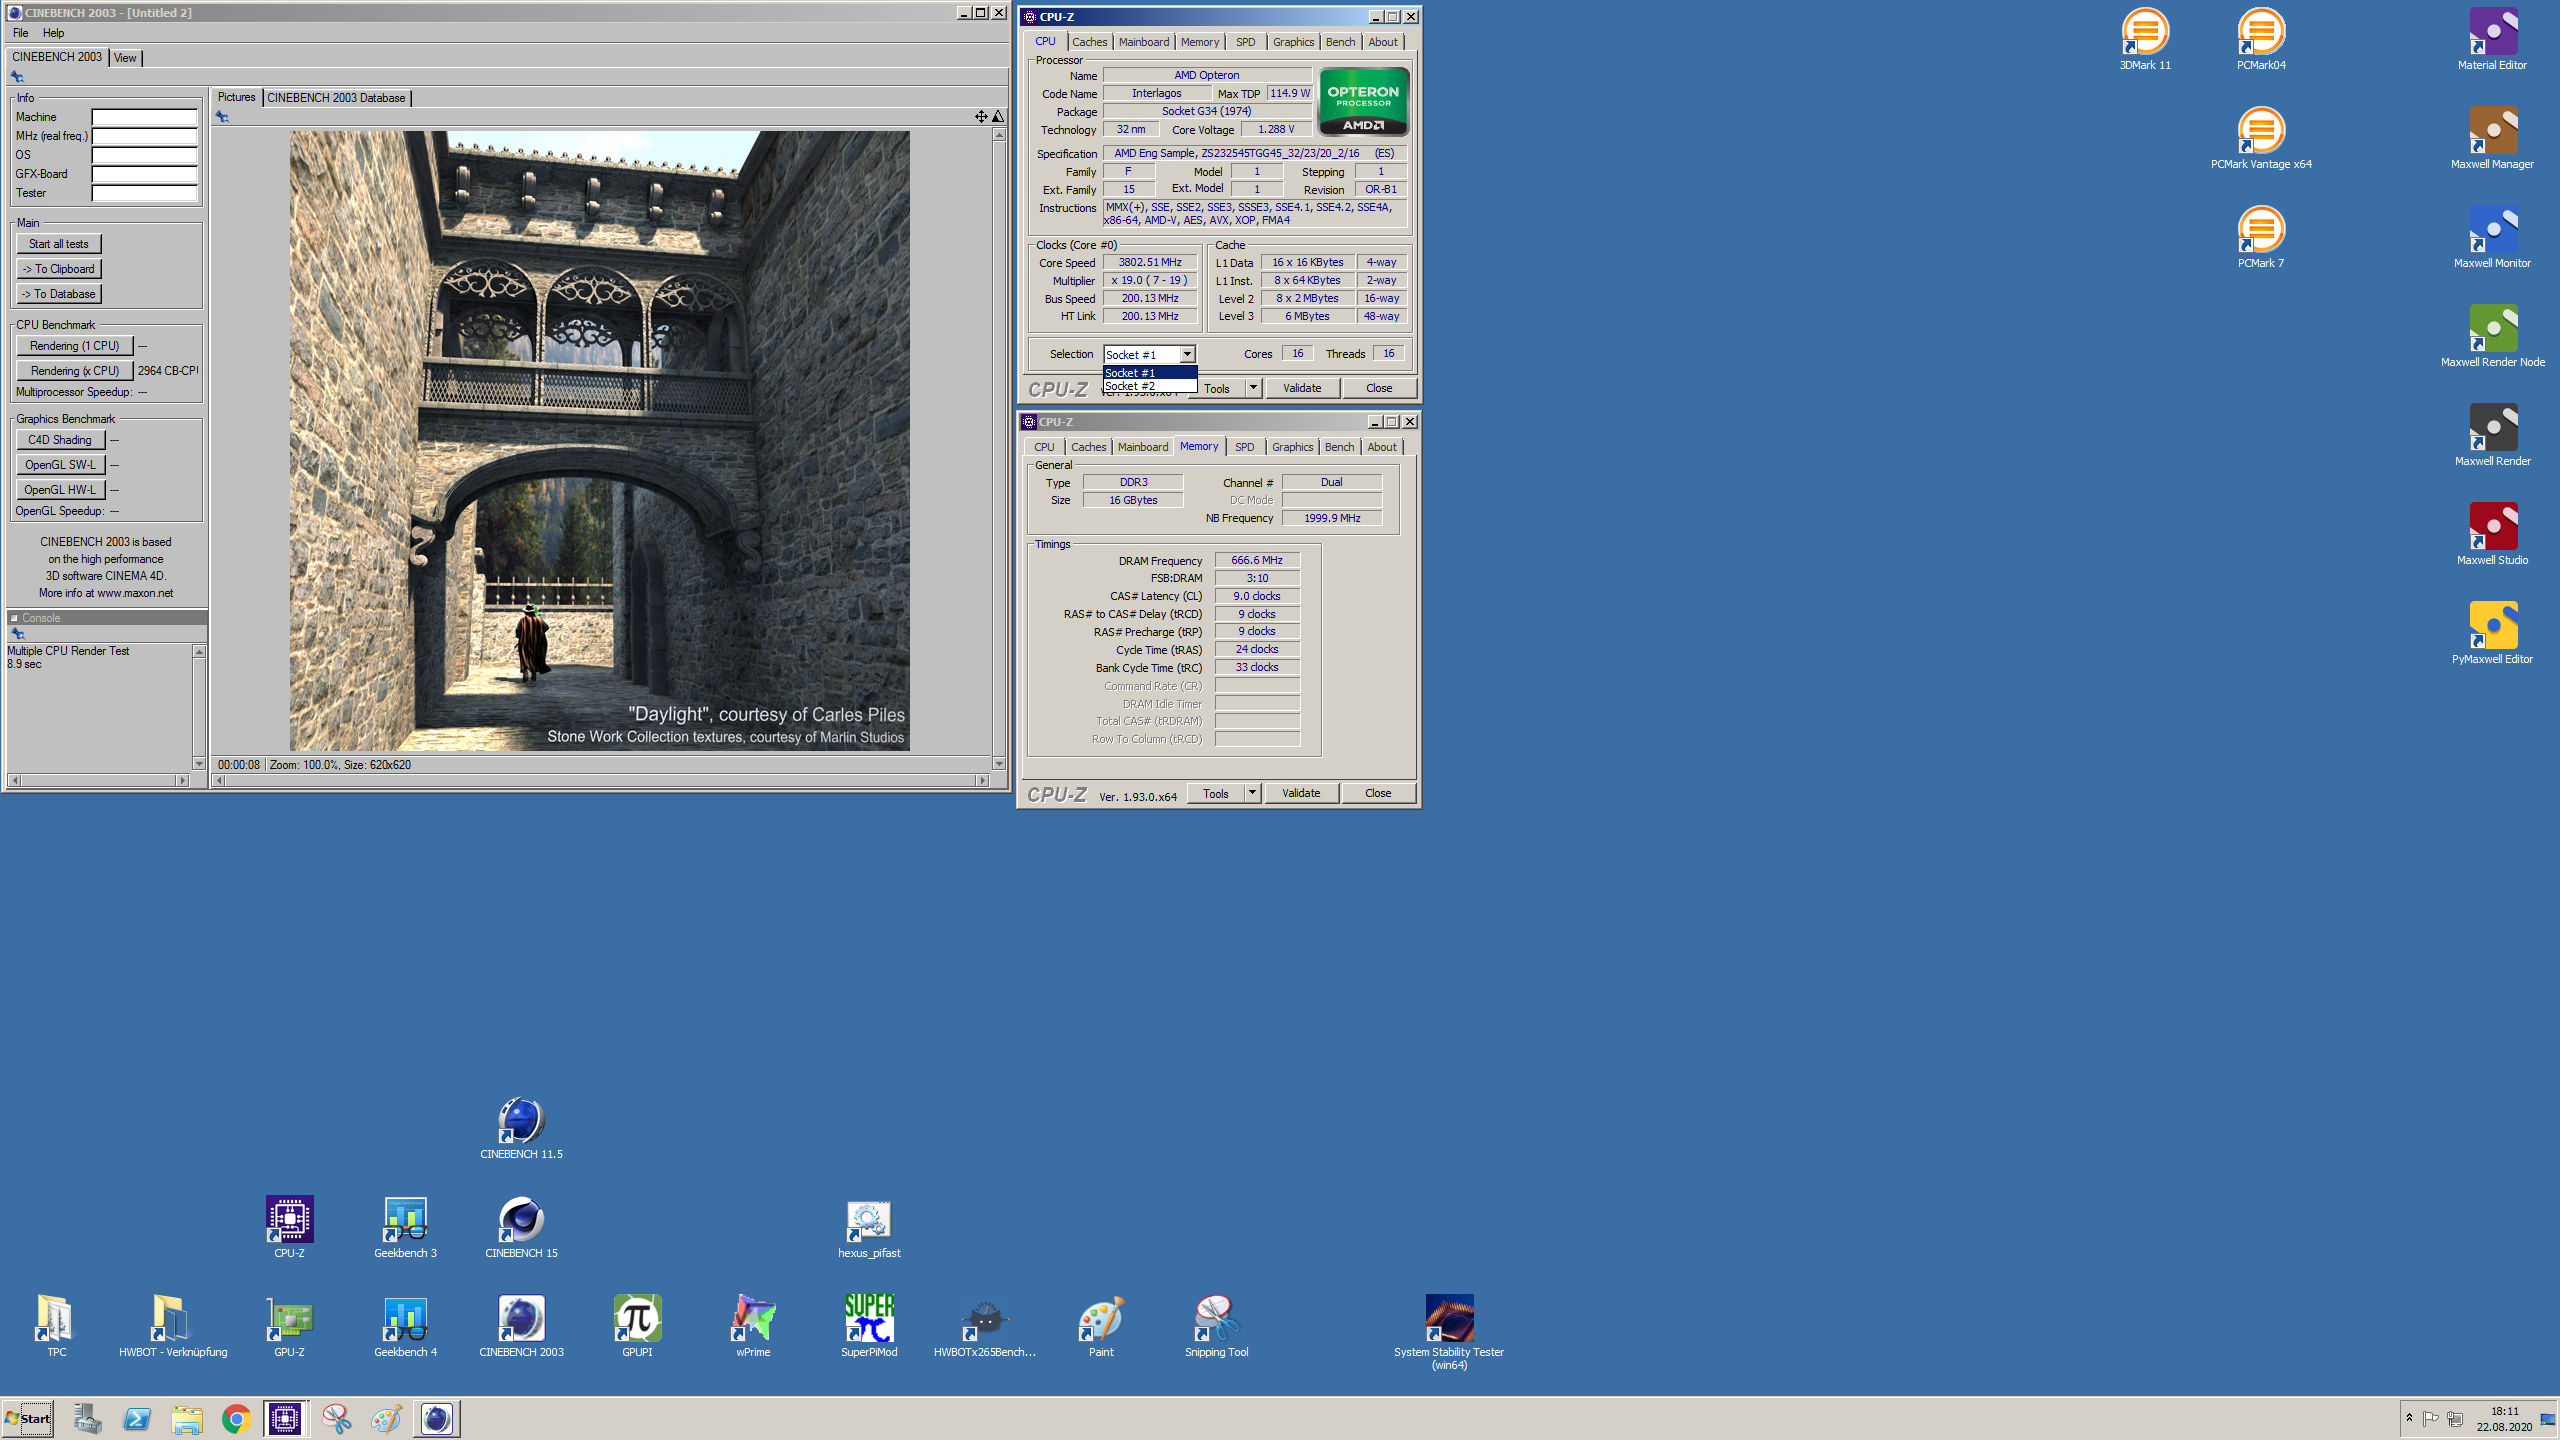Launch Maxwell Render Node shortcut

click(2492, 337)
